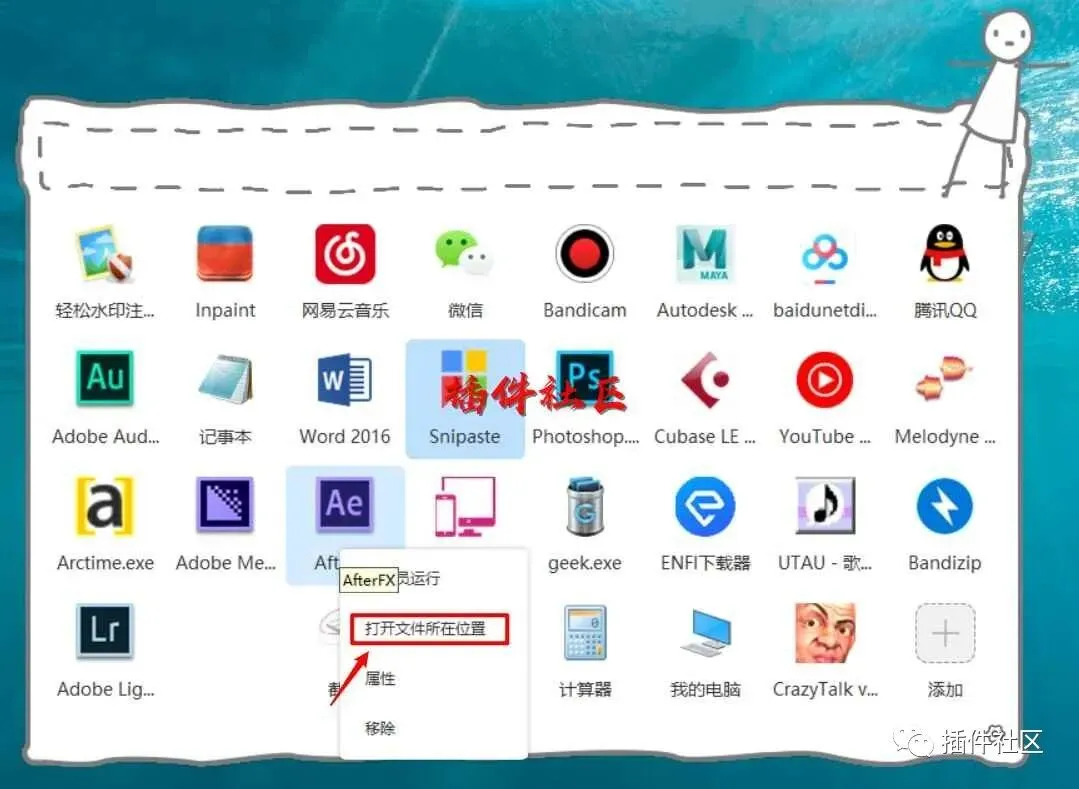Open the pink phone and monitor icon
Screen dimensions: 1079x789
click(x=464, y=506)
